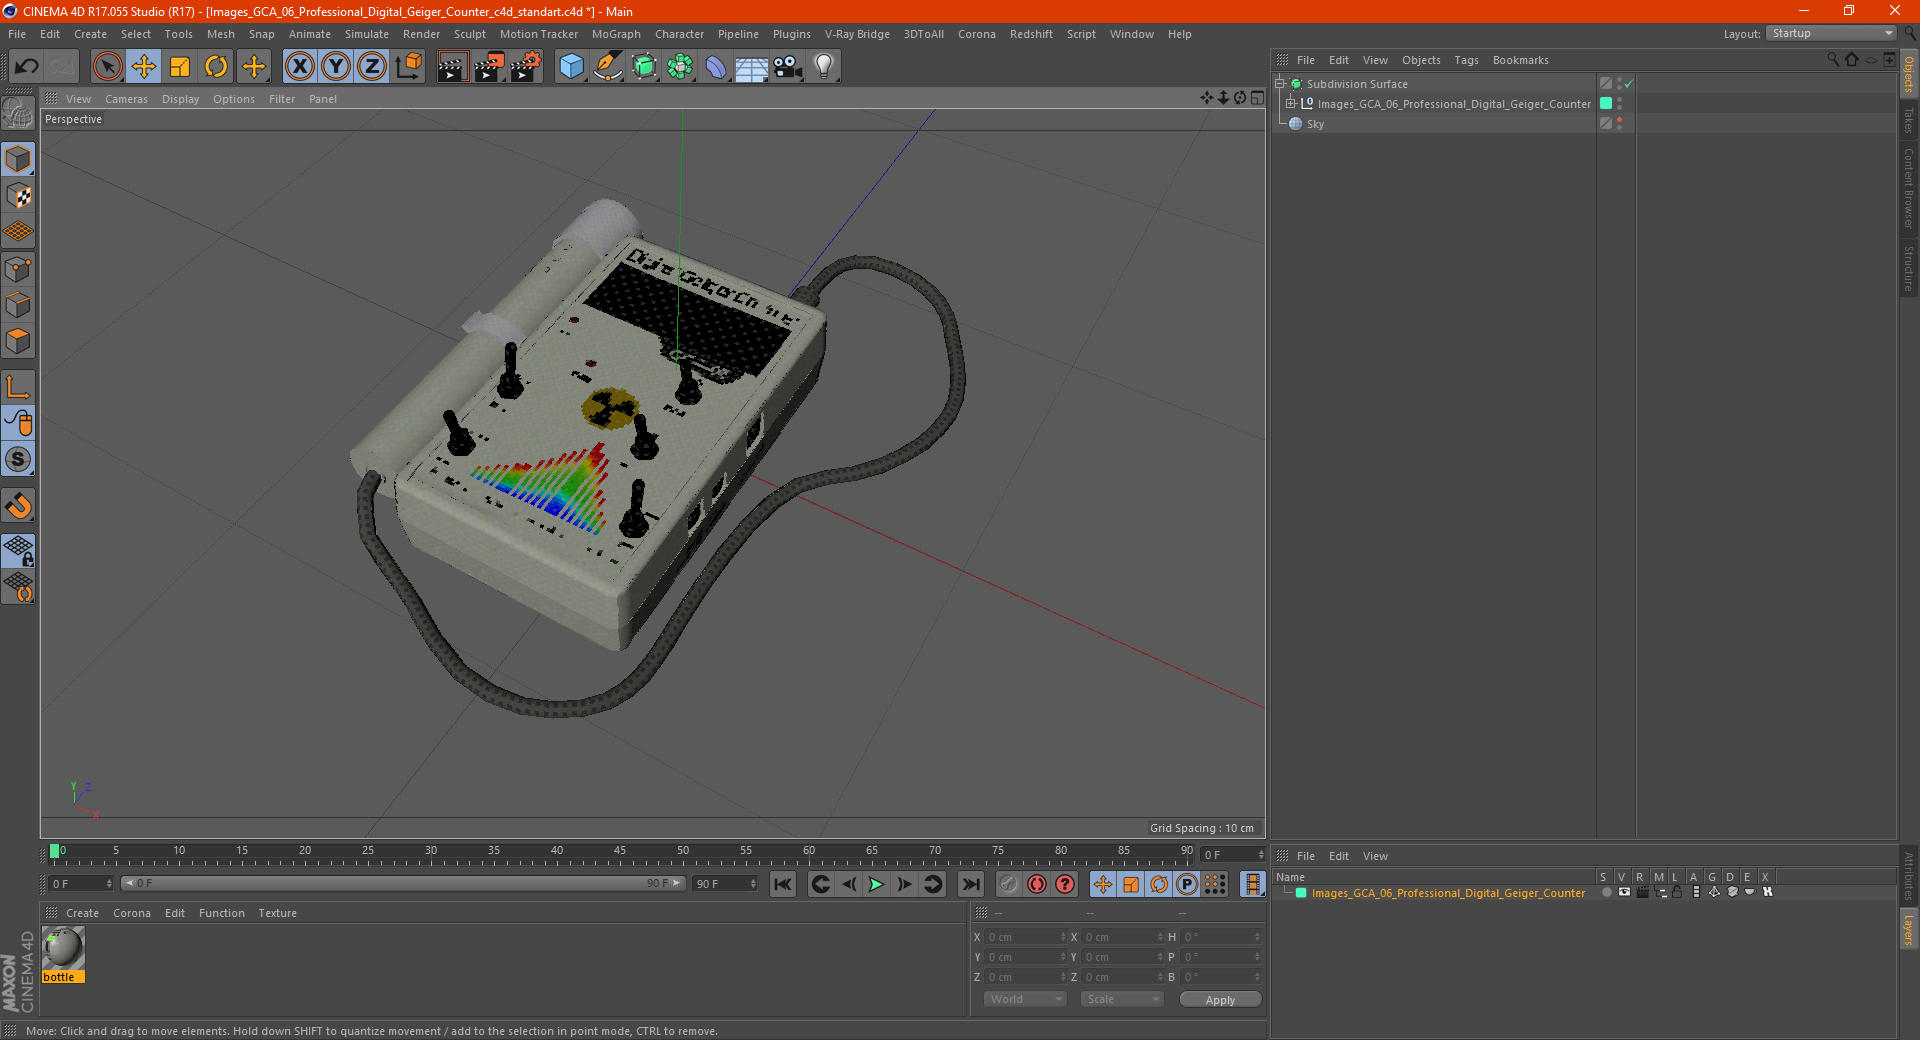This screenshot has width=1920, height=1040.
Task: Activate the Move tool in top toolbar
Action: coord(144,67)
